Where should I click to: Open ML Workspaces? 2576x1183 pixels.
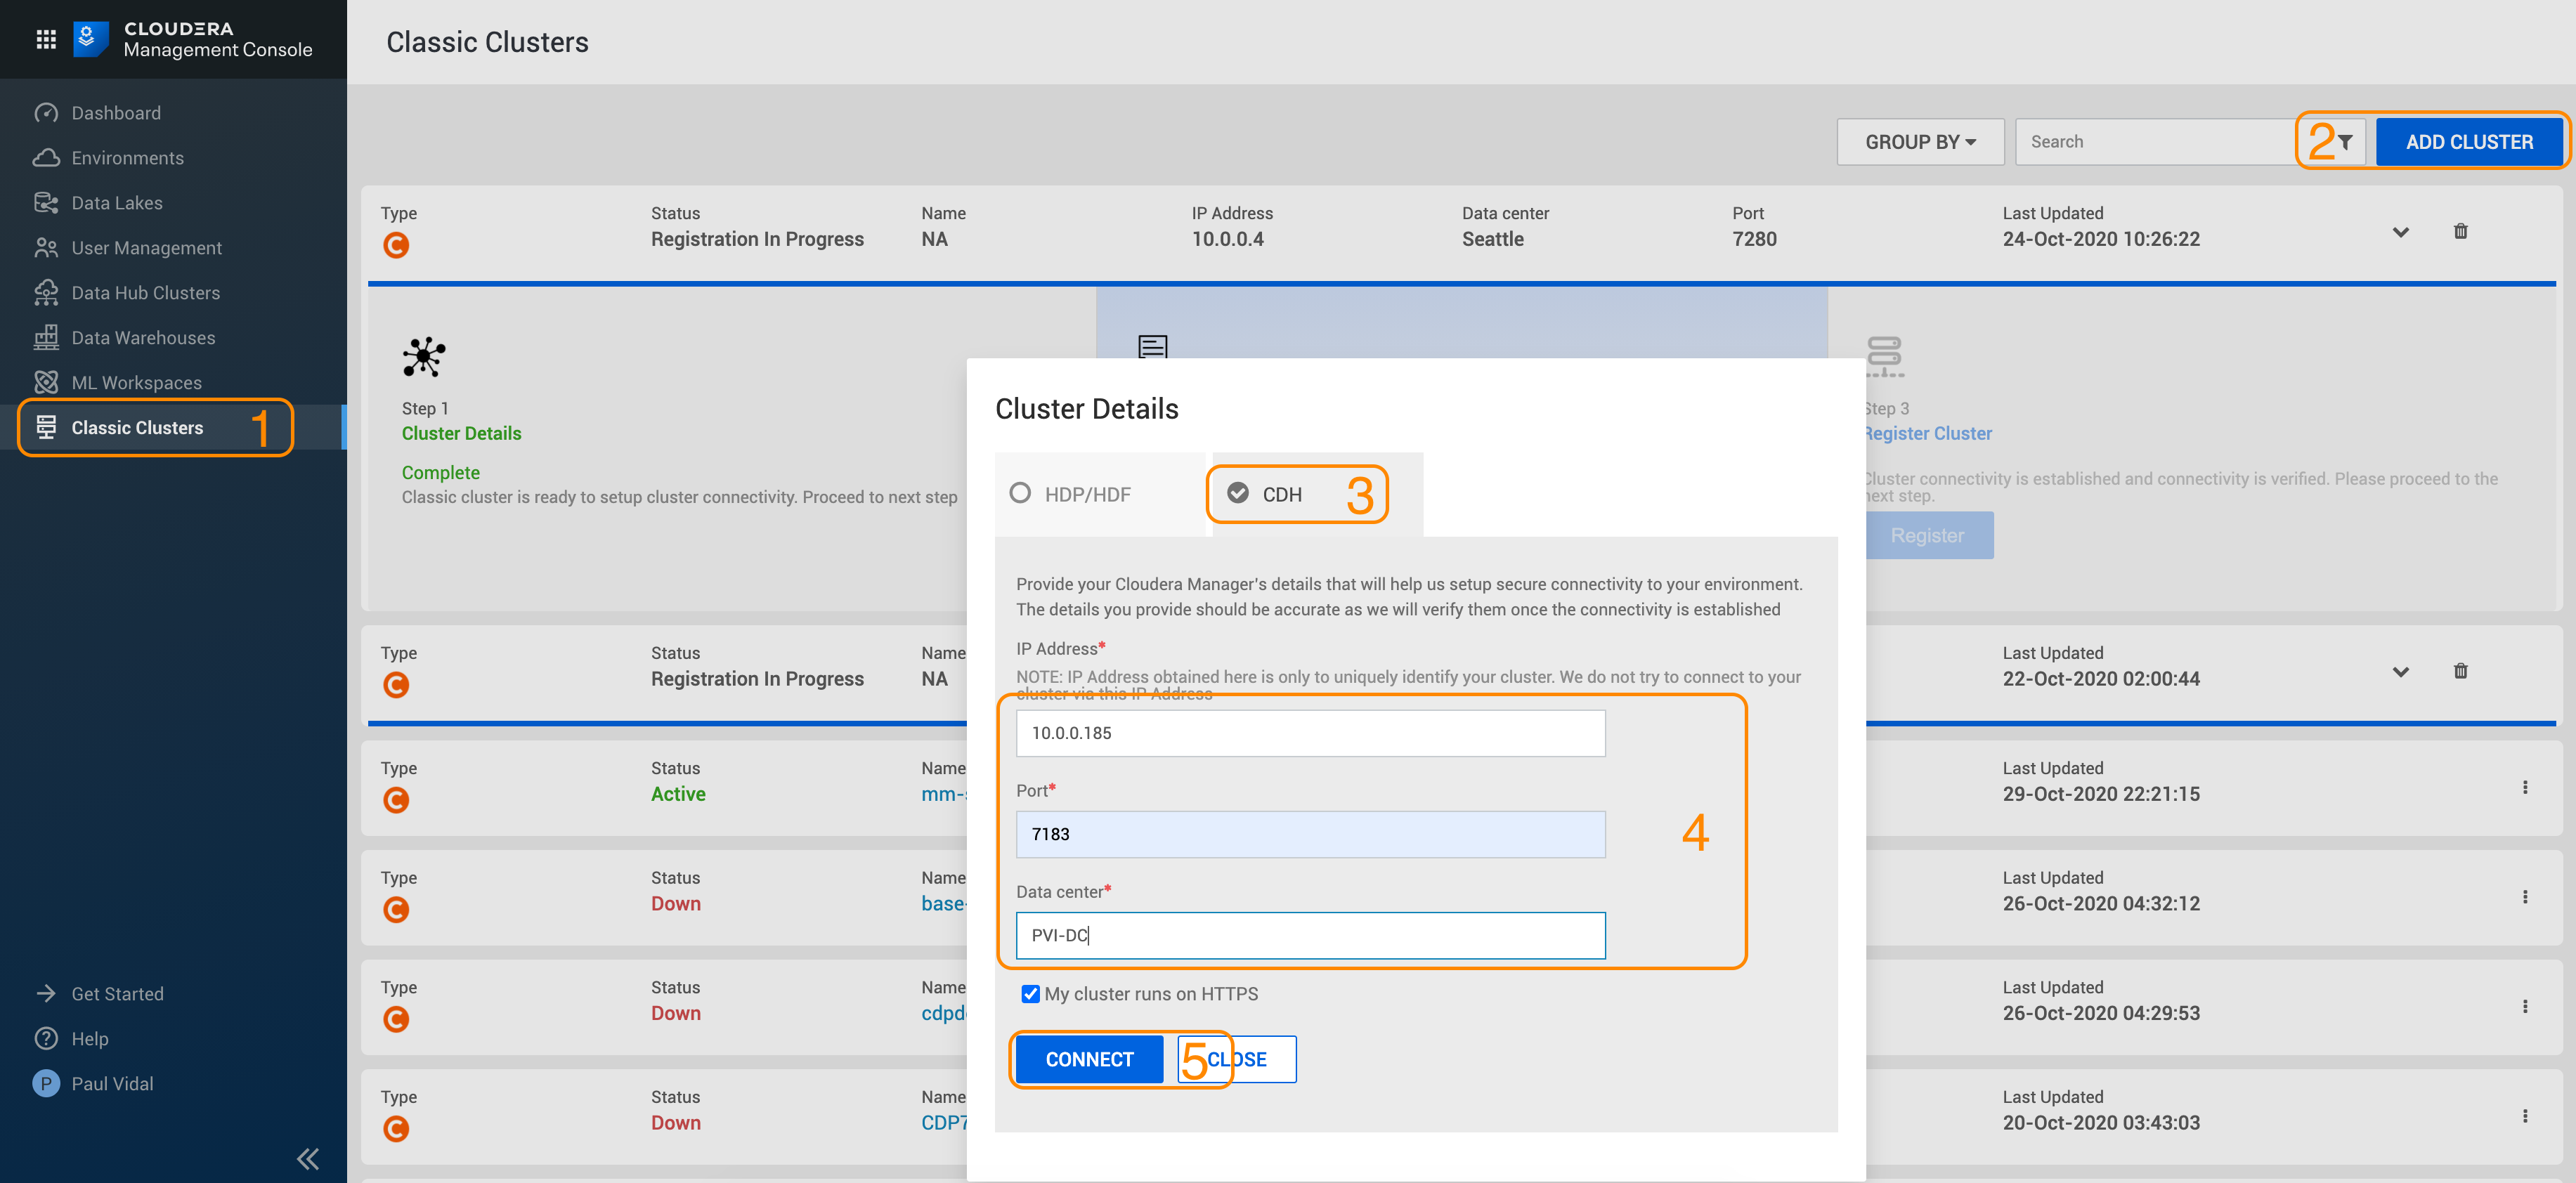click(x=136, y=381)
